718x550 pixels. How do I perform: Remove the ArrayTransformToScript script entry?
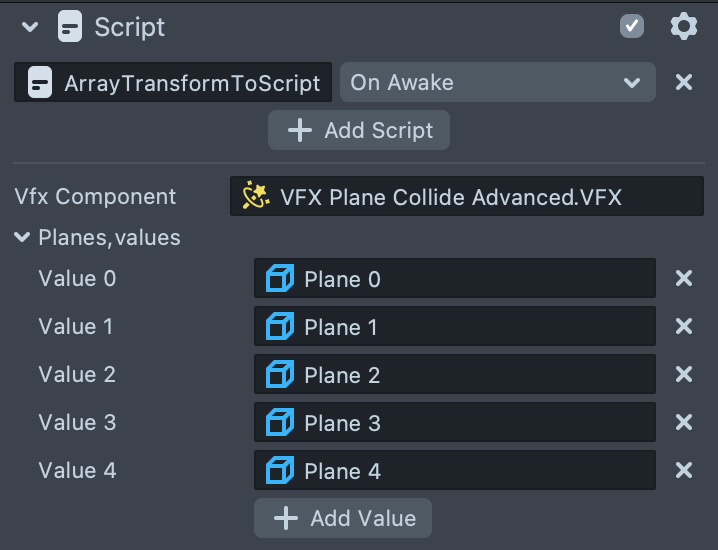(x=684, y=82)
